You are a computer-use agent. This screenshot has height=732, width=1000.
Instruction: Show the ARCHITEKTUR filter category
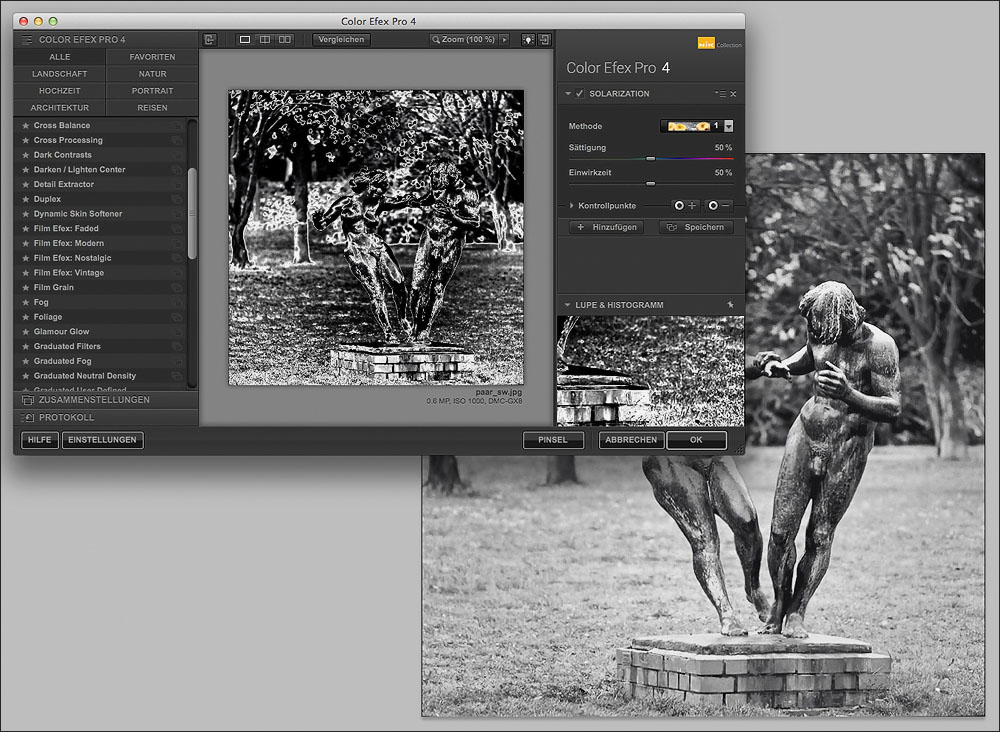tap(60, 108)
